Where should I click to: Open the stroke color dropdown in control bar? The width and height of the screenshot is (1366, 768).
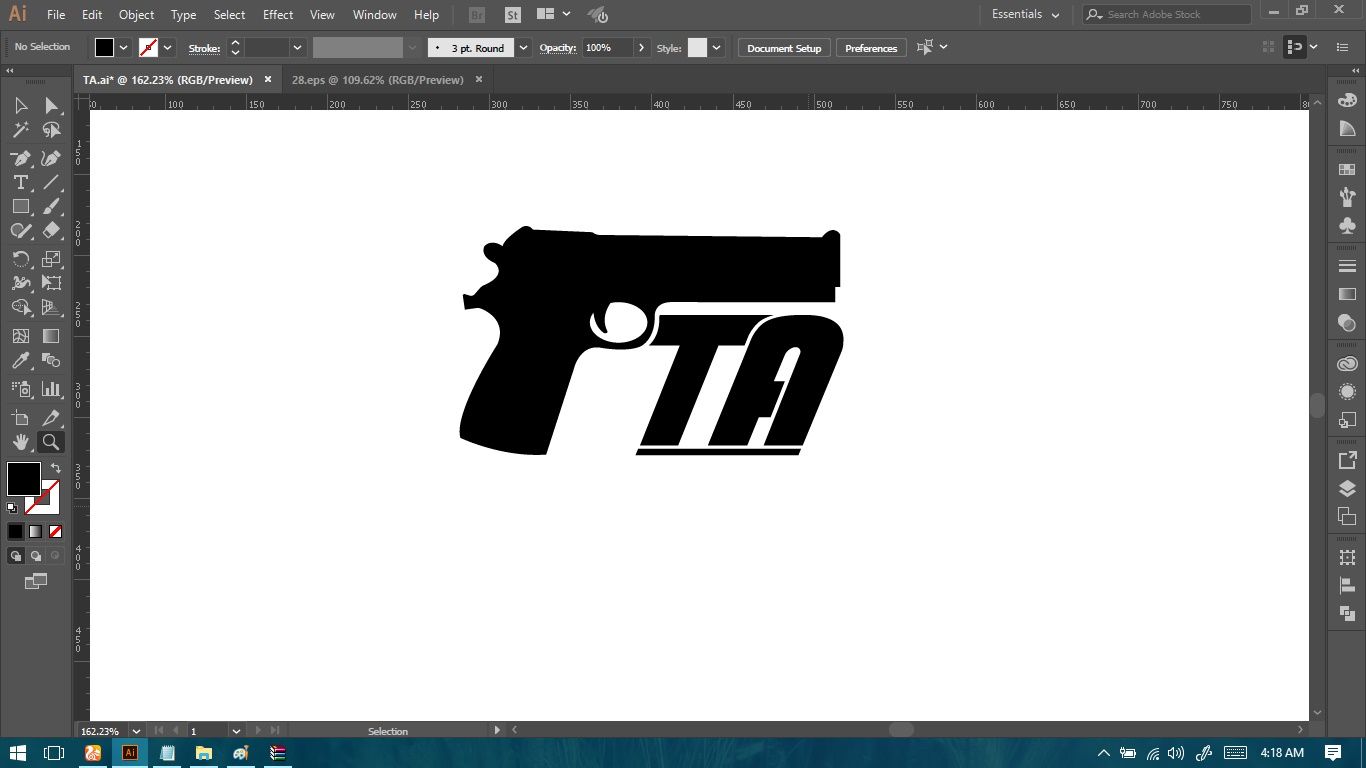point(168,48)
